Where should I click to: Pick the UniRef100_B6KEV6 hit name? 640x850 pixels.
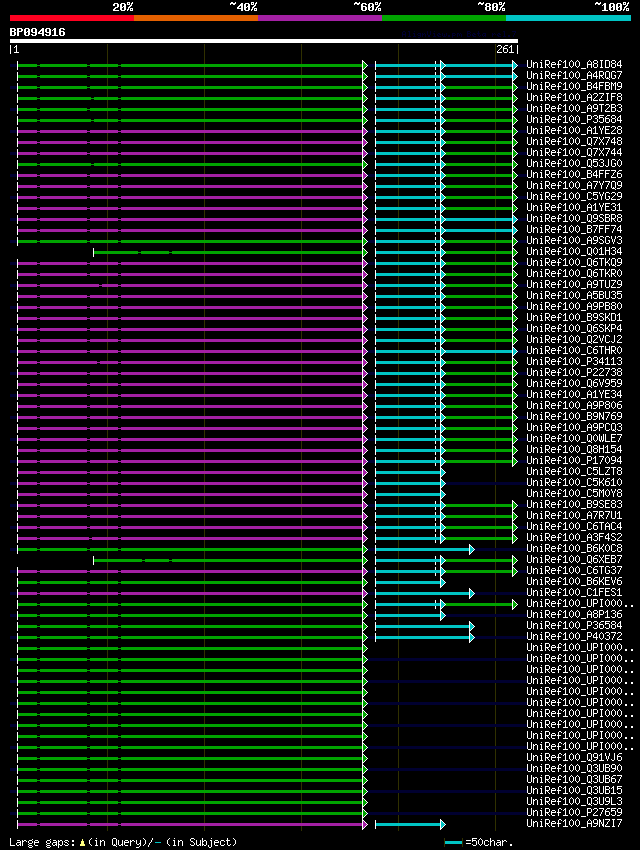574,581
